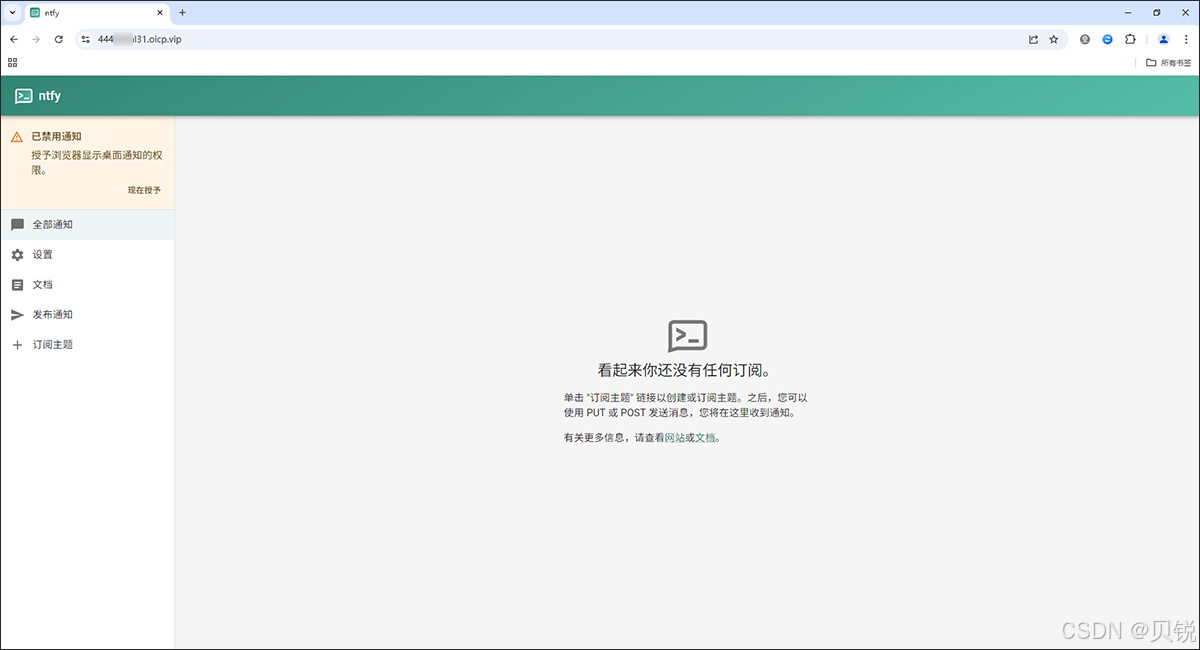
Task: Click the site info icon in address bar
Action: point(86,39)
